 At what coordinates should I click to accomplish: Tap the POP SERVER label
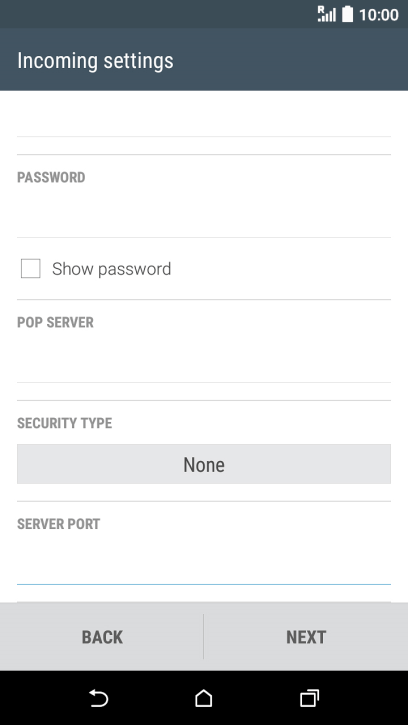coord(55,322)
